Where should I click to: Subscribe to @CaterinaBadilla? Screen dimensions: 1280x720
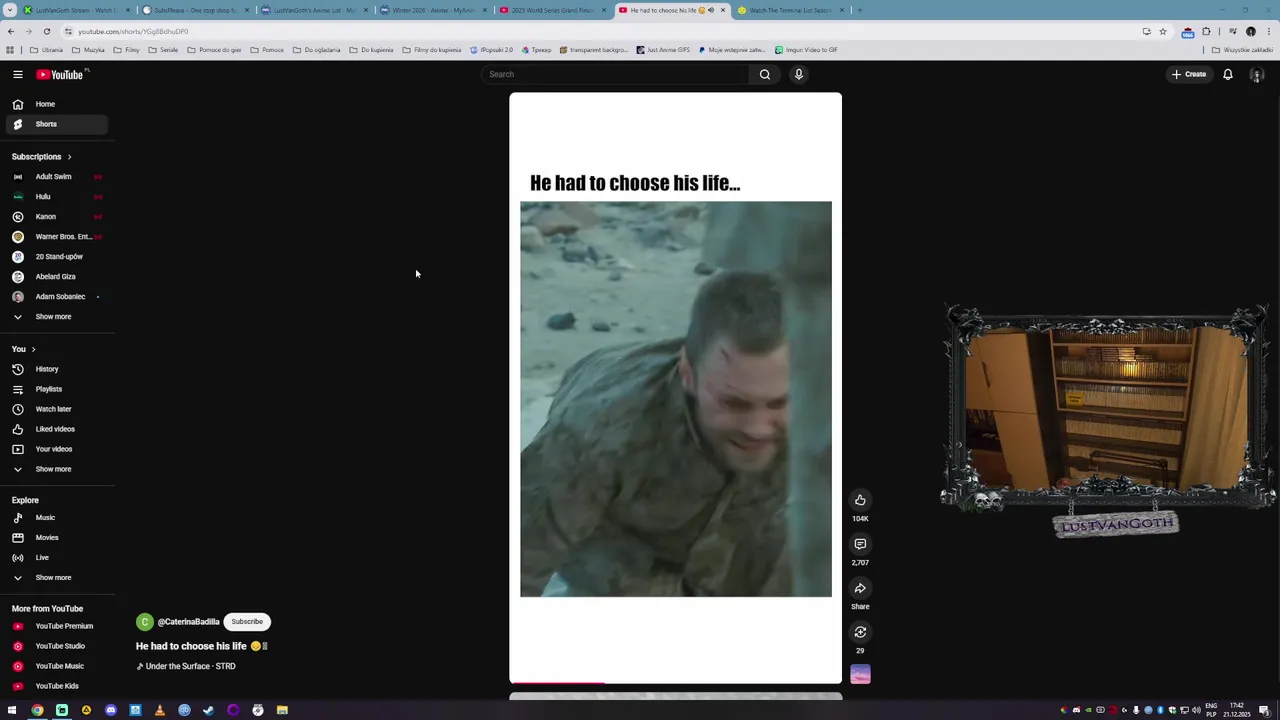click(247, 621)
